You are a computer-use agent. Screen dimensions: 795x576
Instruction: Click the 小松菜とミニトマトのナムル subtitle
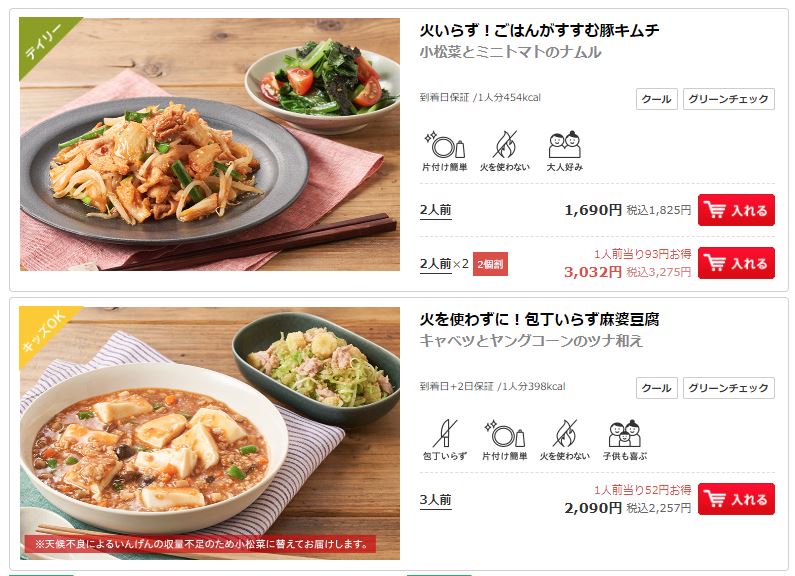pos(511,52)
